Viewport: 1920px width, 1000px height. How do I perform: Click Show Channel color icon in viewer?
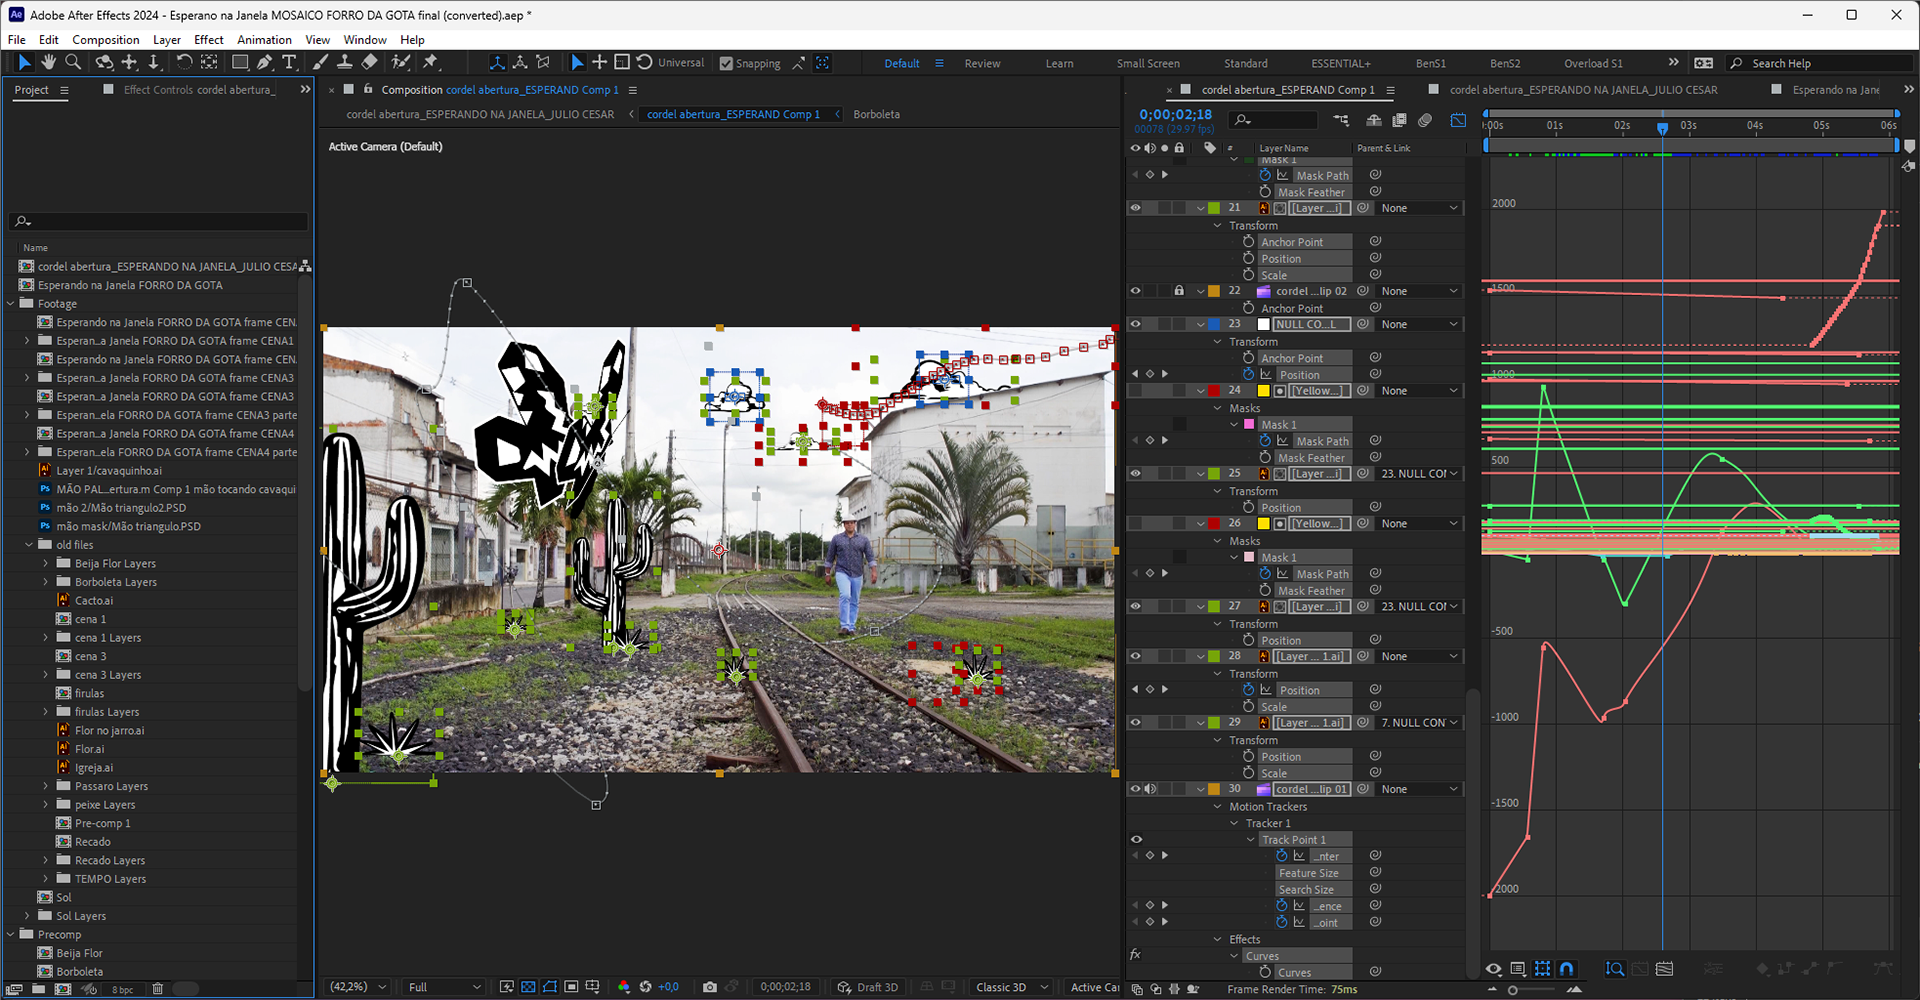624,987
